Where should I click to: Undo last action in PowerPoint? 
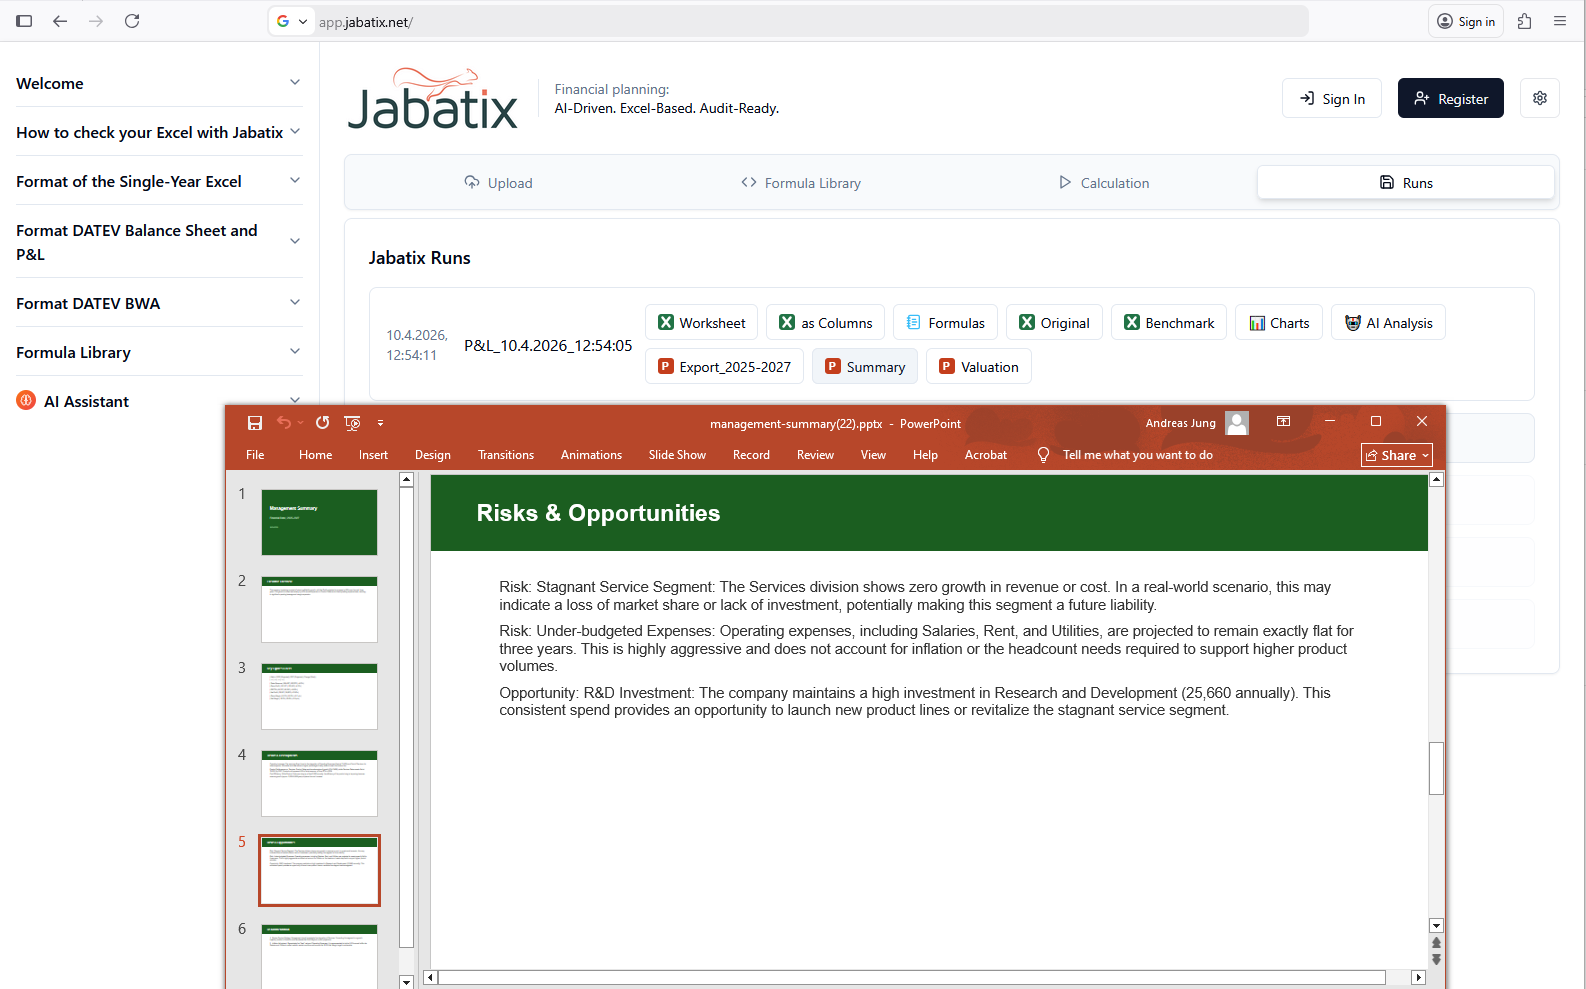284,423
